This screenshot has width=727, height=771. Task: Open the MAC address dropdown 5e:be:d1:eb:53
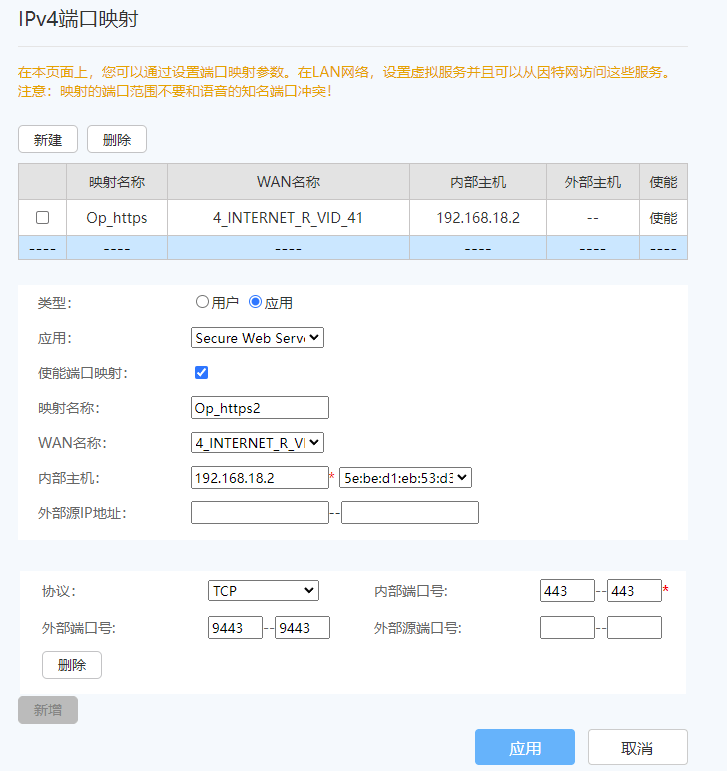[405, 478]
